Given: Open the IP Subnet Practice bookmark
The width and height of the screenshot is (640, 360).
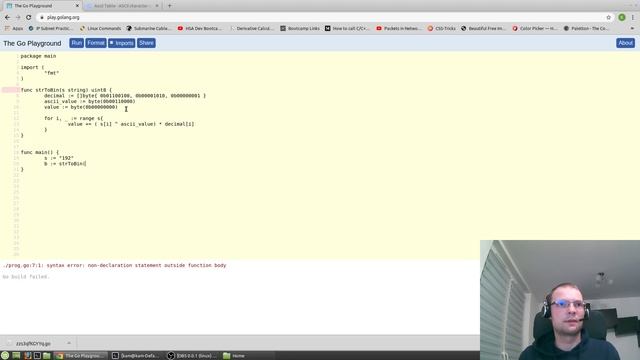Looking at the screenshot, I should 51,29.
